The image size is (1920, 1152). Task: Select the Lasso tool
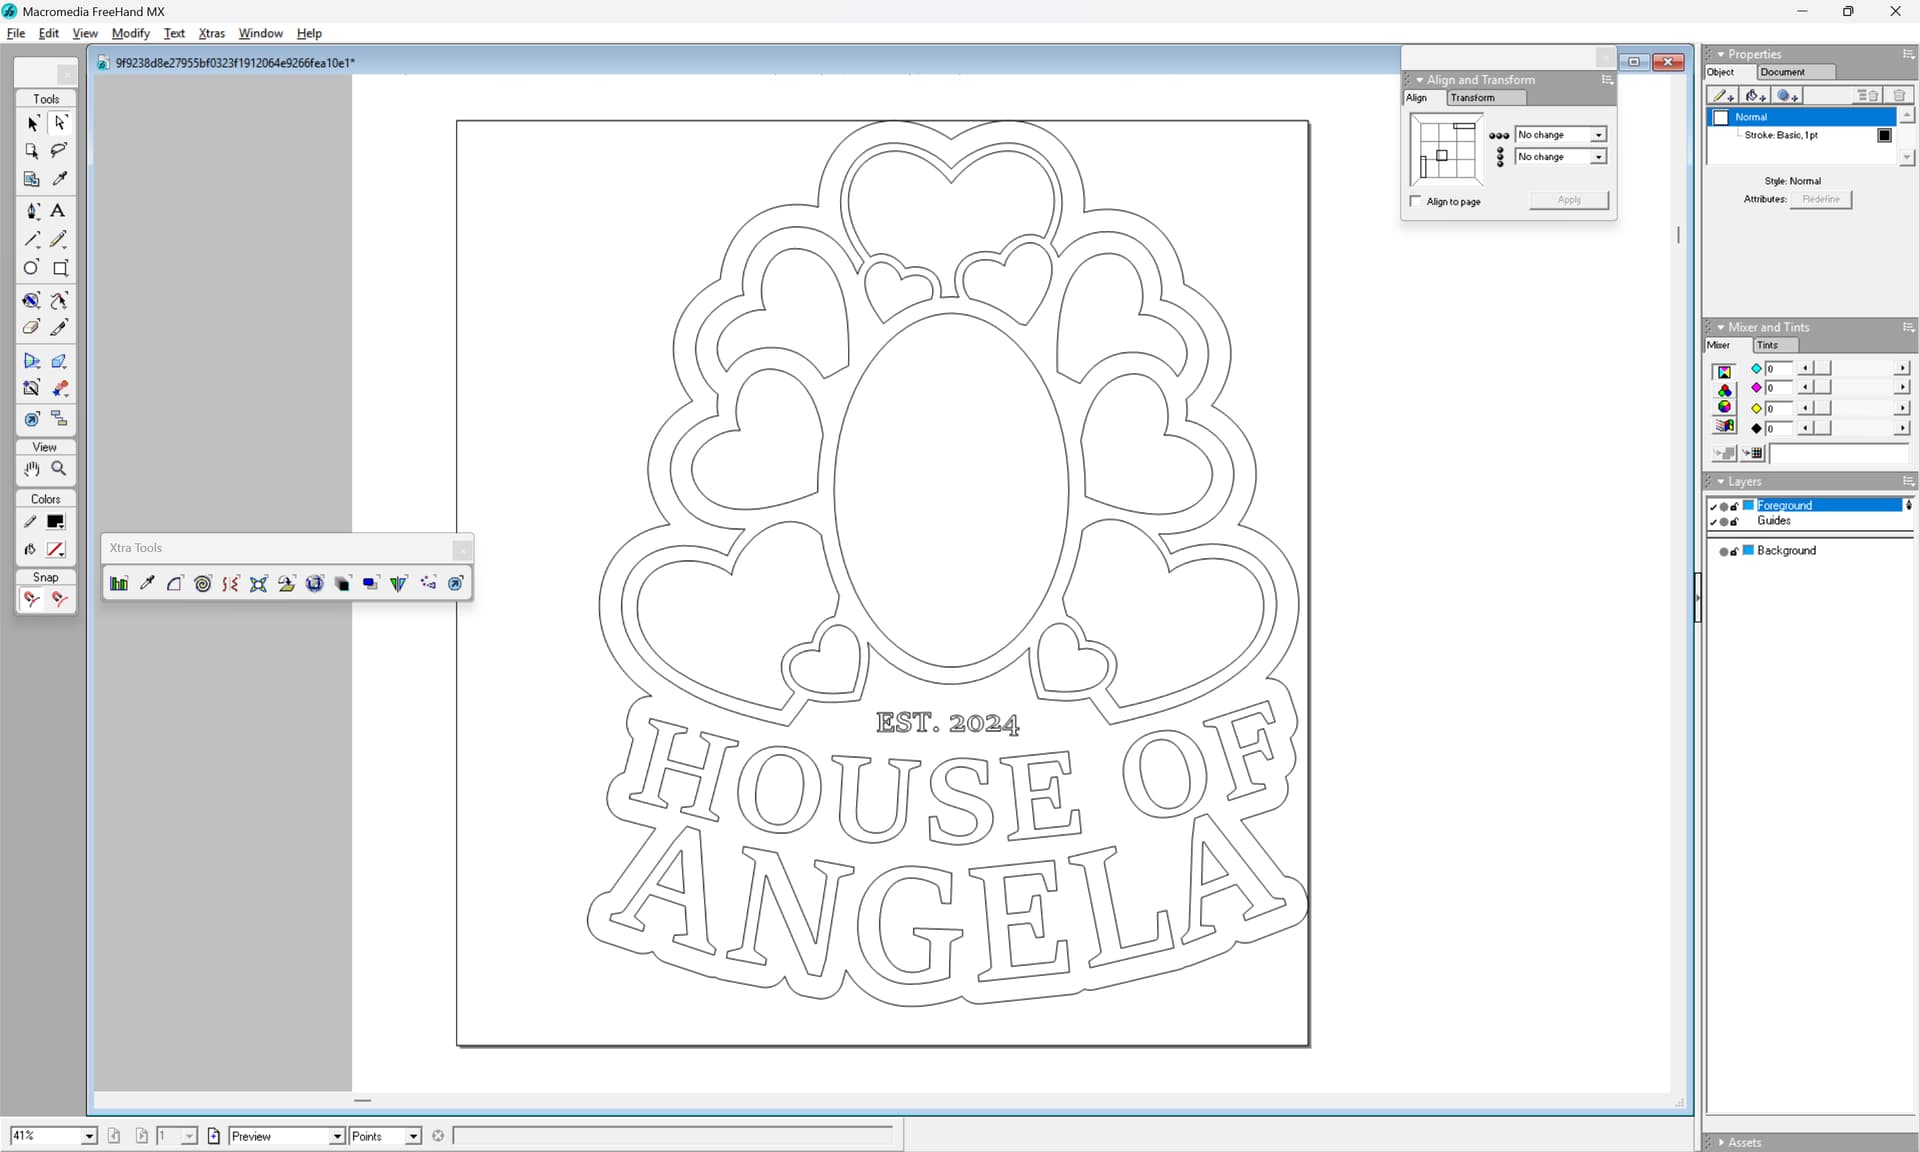[60, 151]
